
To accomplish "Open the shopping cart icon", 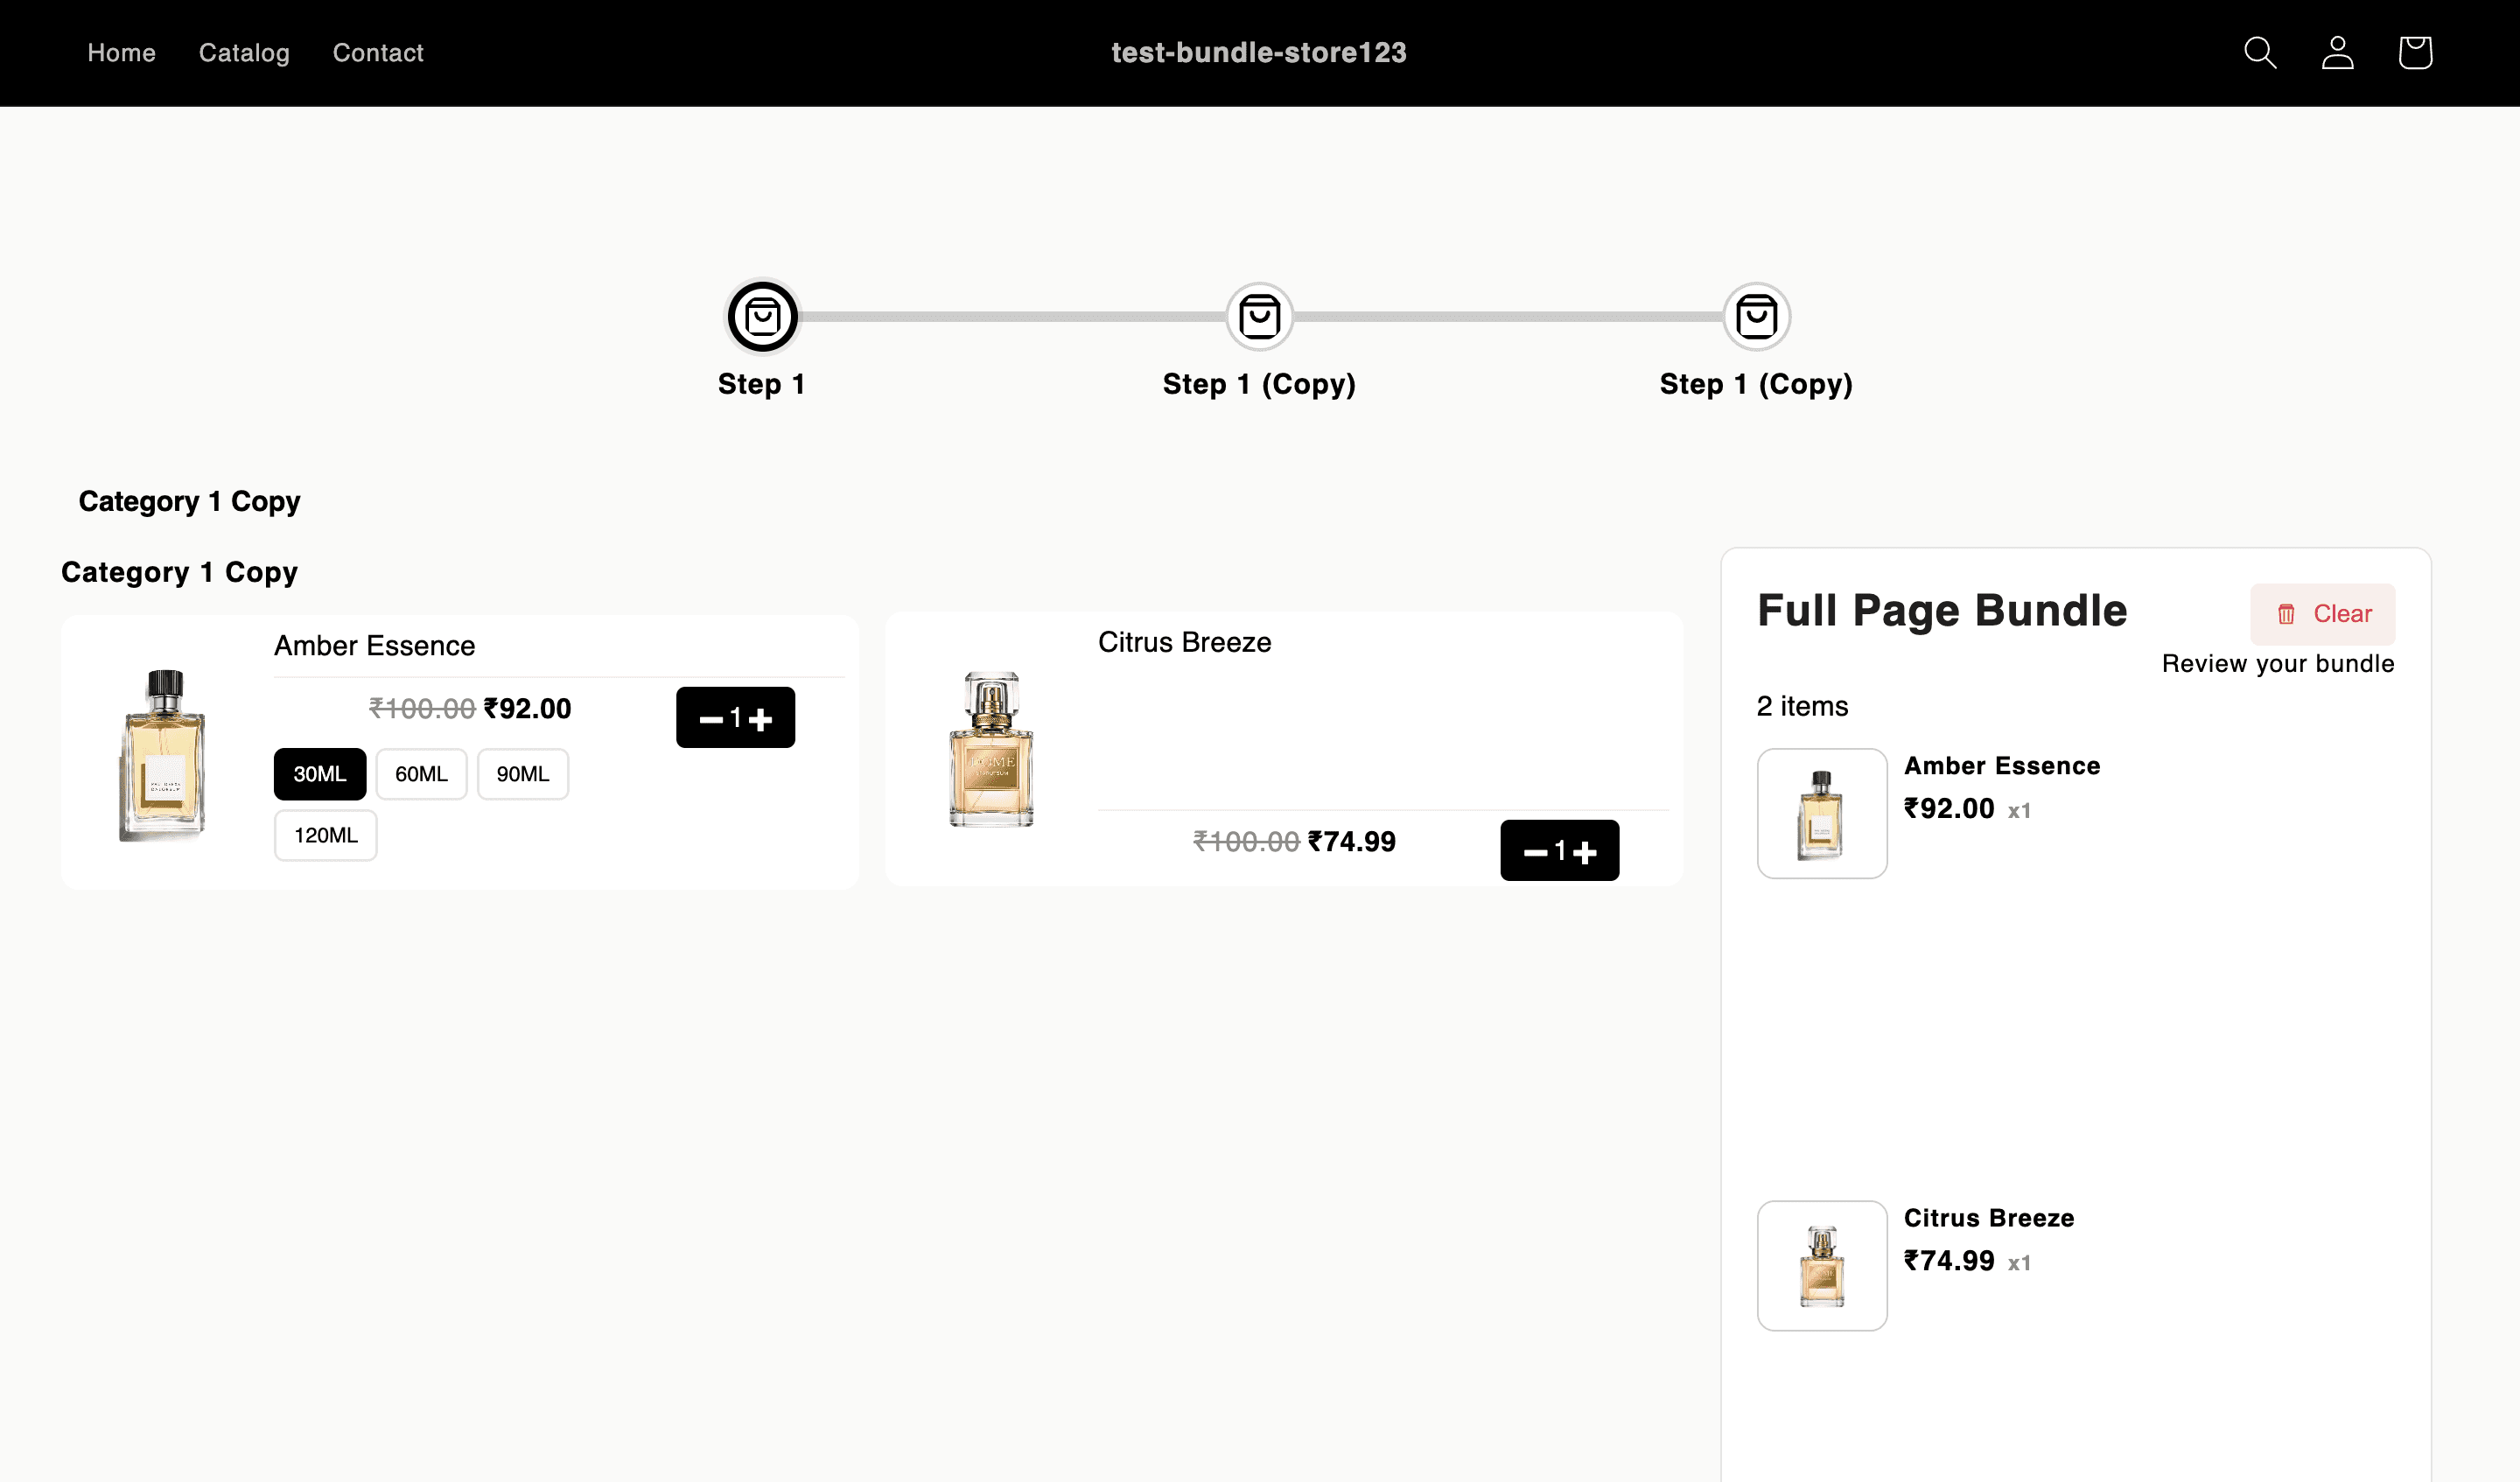I will point(2415,53).
